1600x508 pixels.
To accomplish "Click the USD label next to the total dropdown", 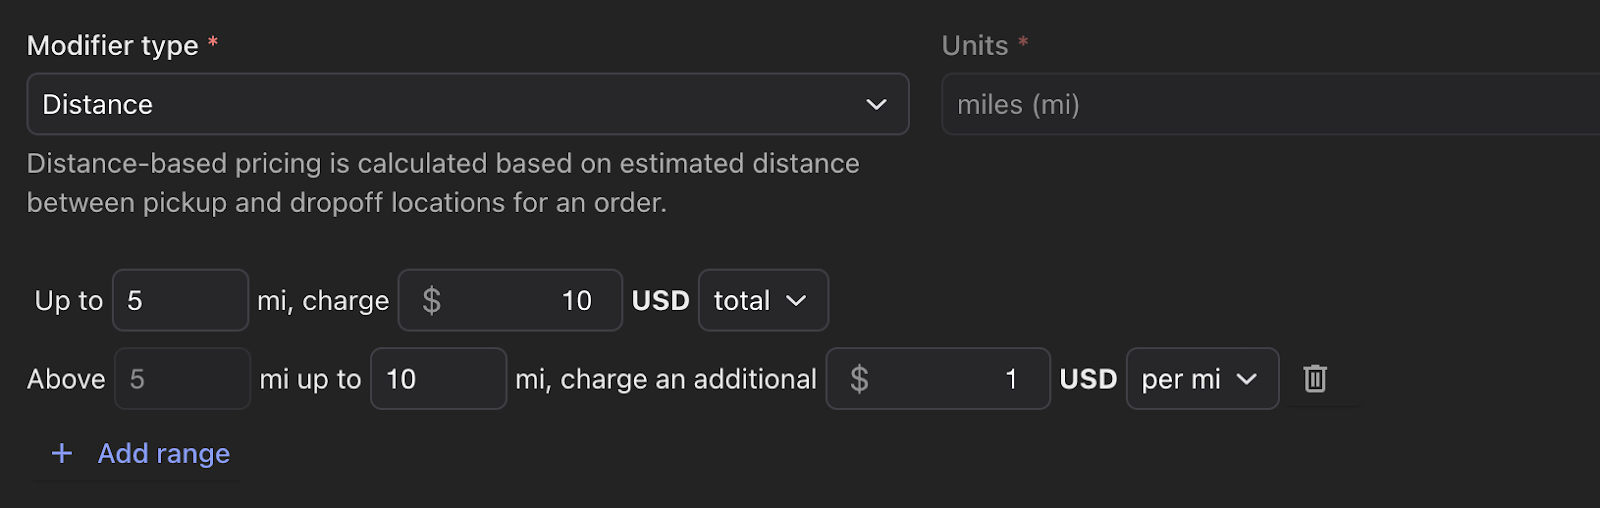I will 660,301.
